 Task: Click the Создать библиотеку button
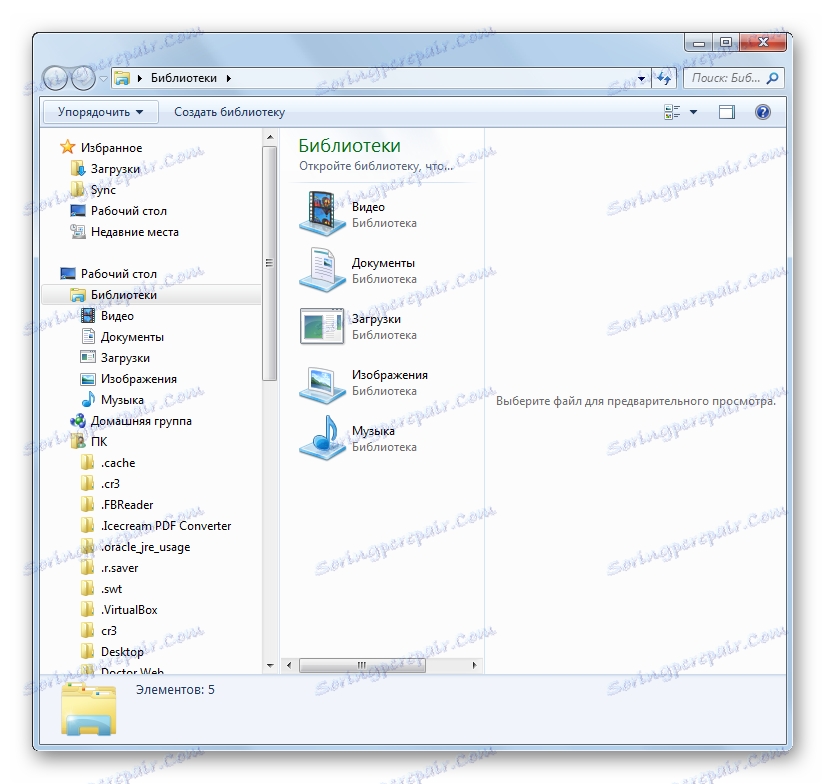230,111
